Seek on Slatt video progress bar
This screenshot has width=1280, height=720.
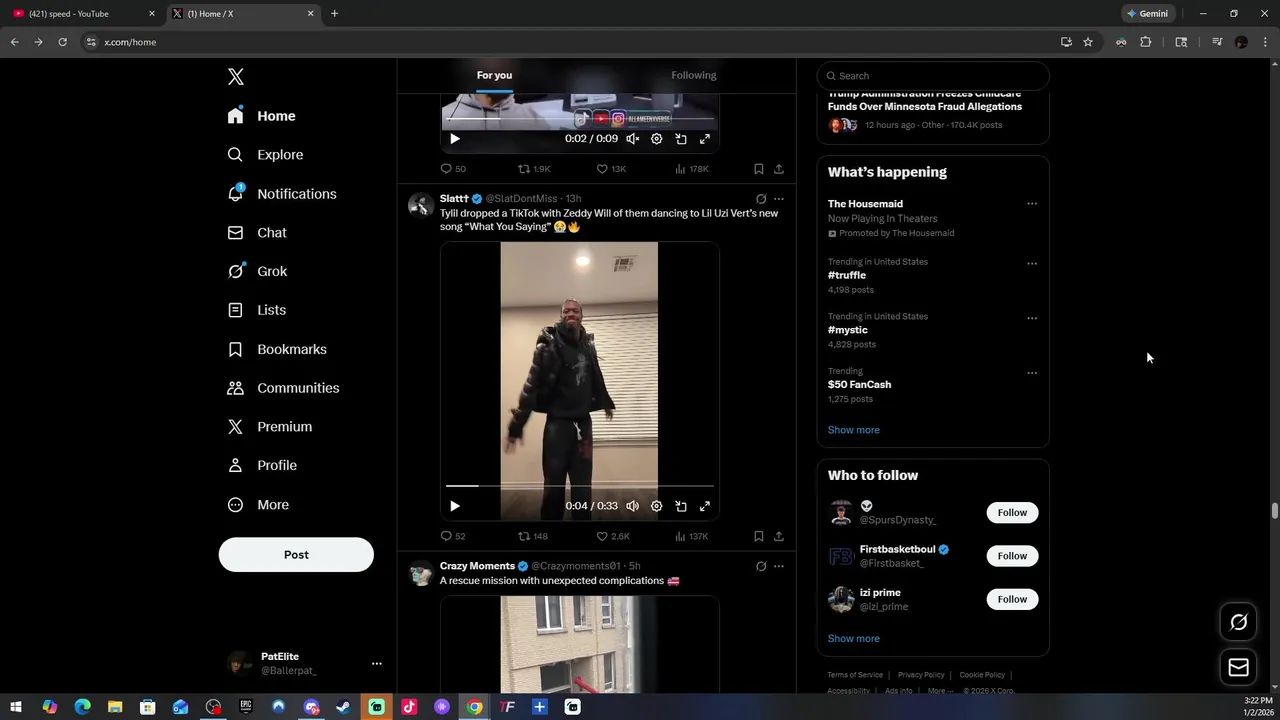point(580,486)
